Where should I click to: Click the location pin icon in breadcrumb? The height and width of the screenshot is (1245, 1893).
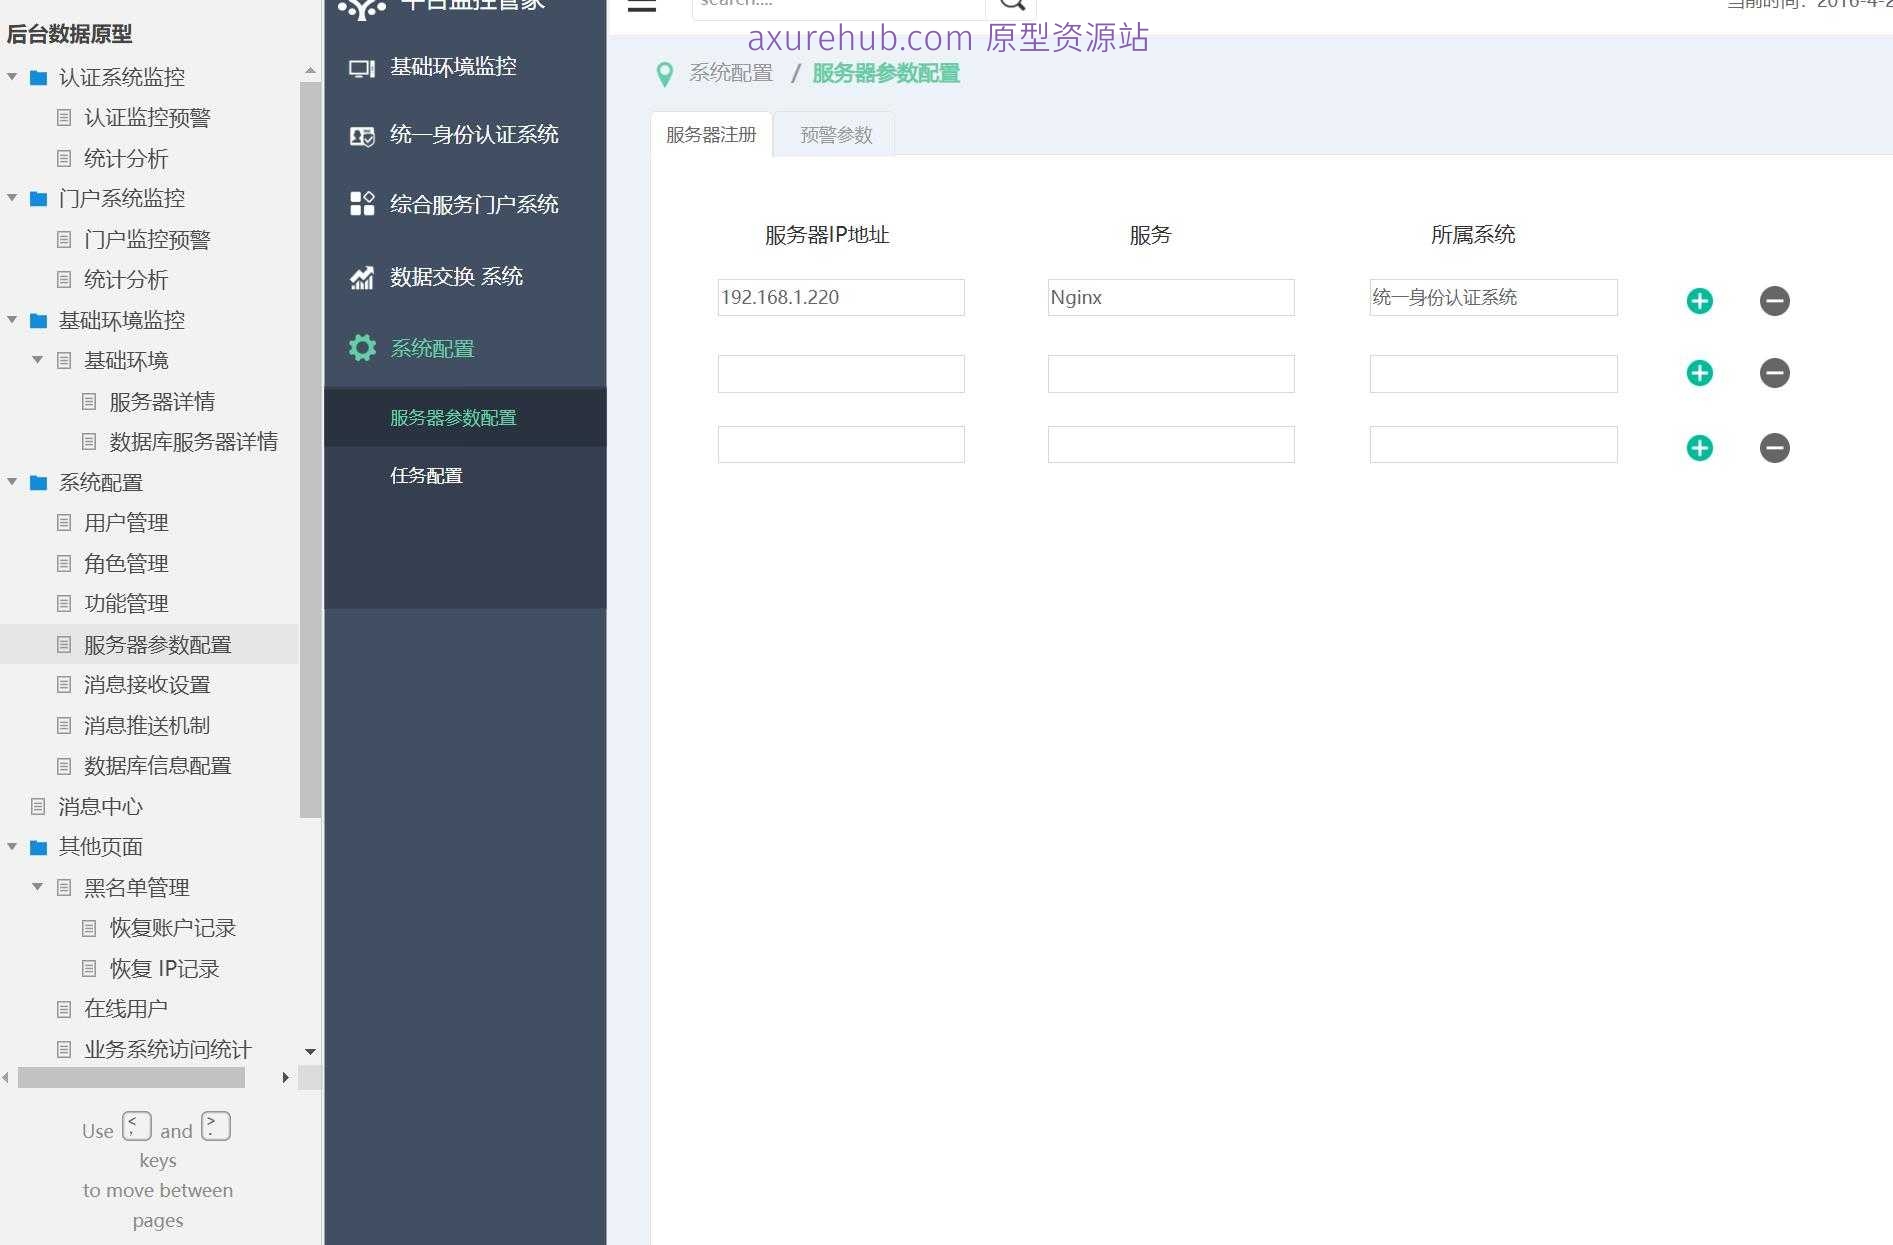pos(664,74)
